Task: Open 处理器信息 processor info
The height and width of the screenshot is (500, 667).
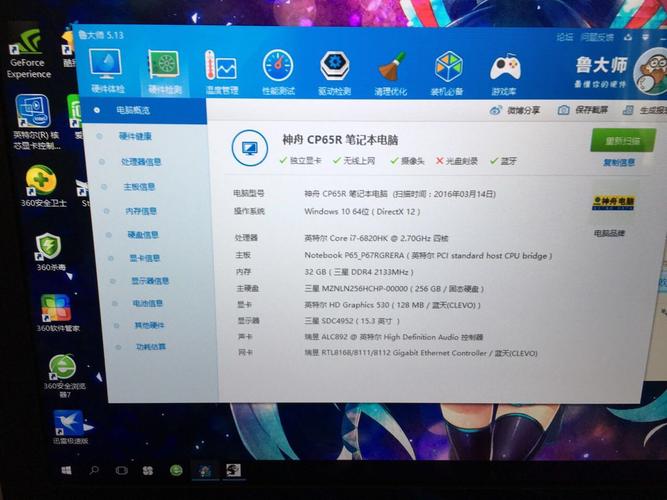Action: 141,162
